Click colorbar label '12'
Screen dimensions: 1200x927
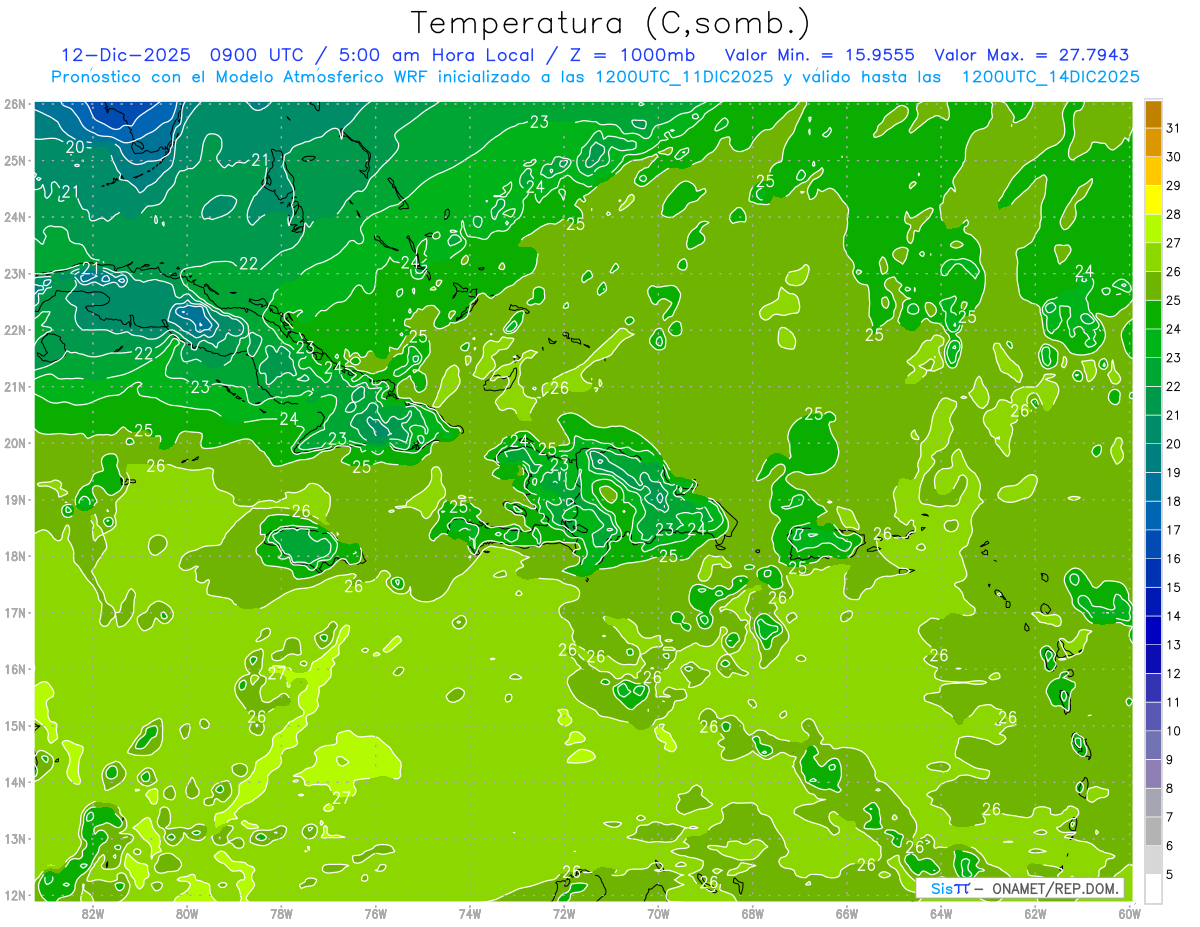click(1174, 674)
